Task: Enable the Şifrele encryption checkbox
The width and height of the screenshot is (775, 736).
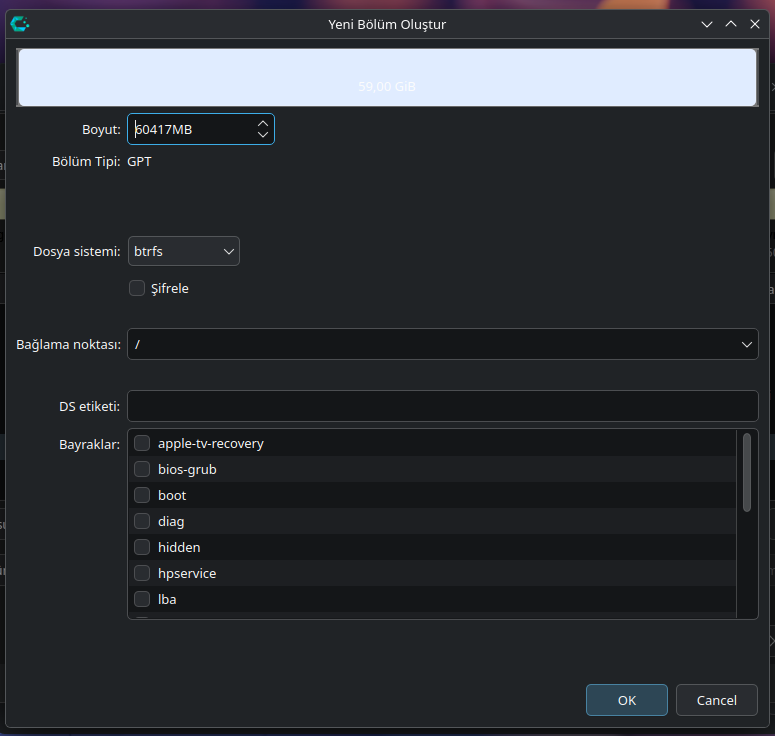Action: pyautogui.click(x=137, y=288)
